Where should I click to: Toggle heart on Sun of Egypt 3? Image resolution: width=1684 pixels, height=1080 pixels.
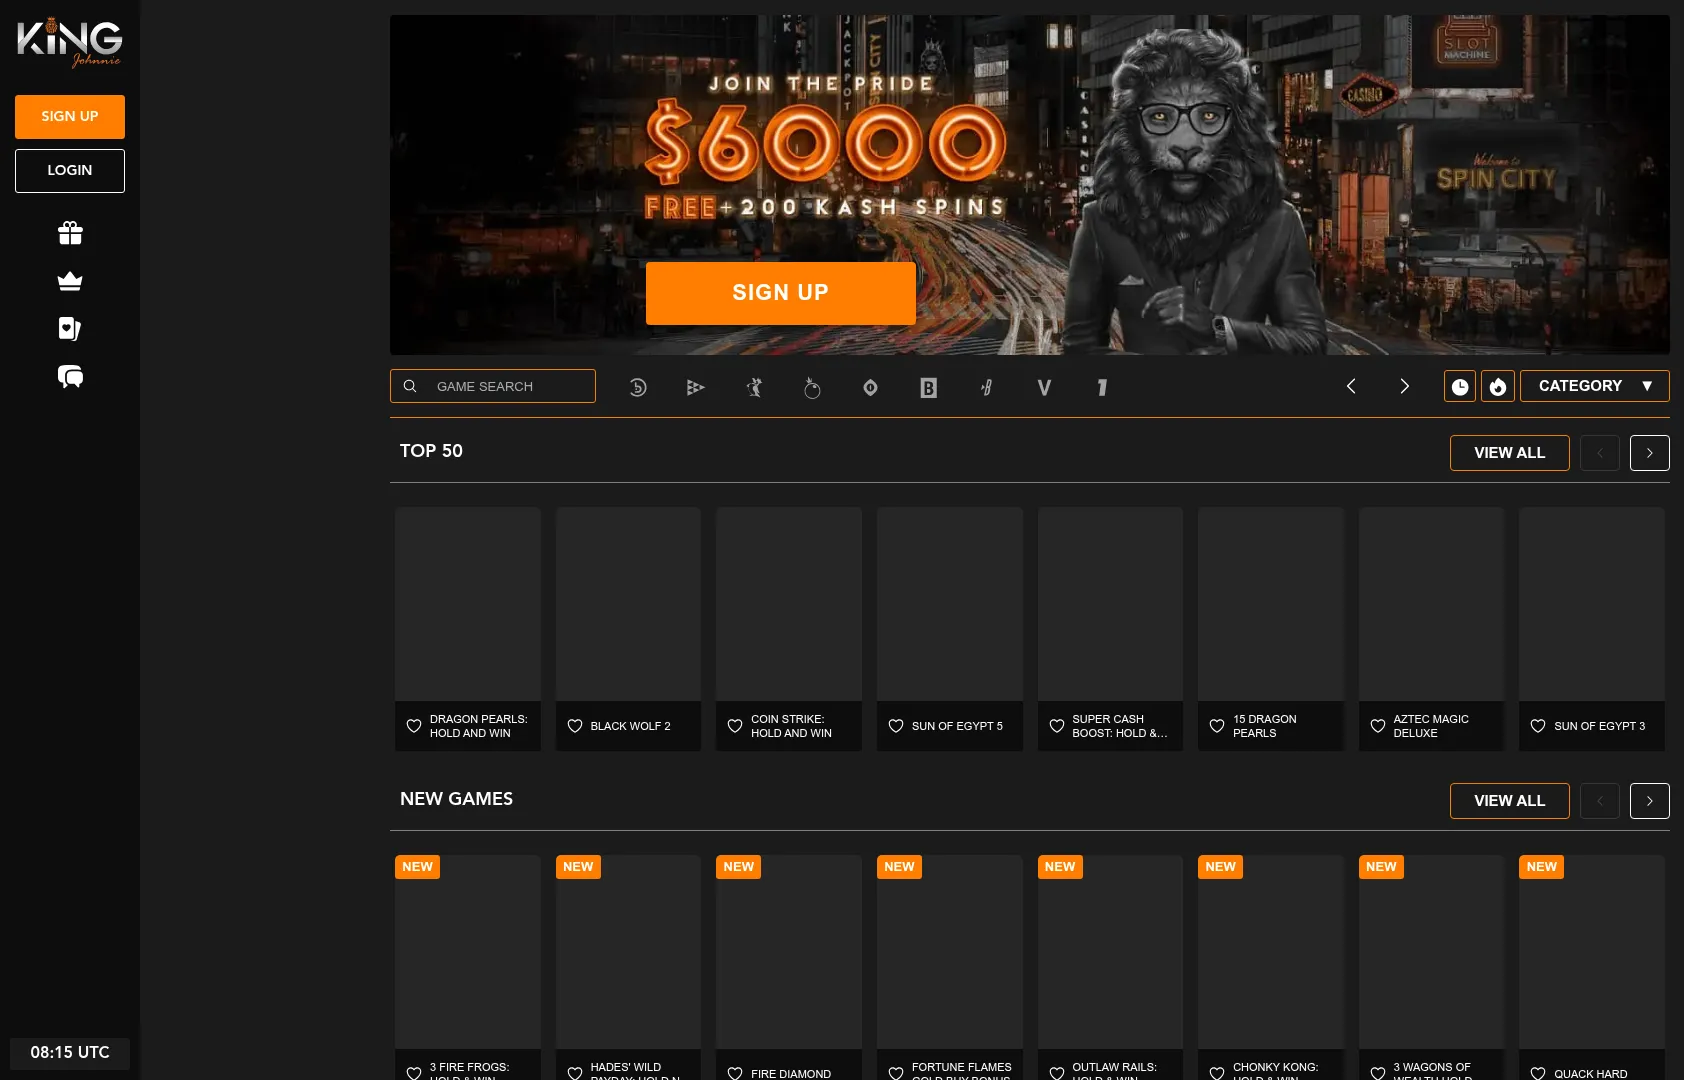point(1538,726)
